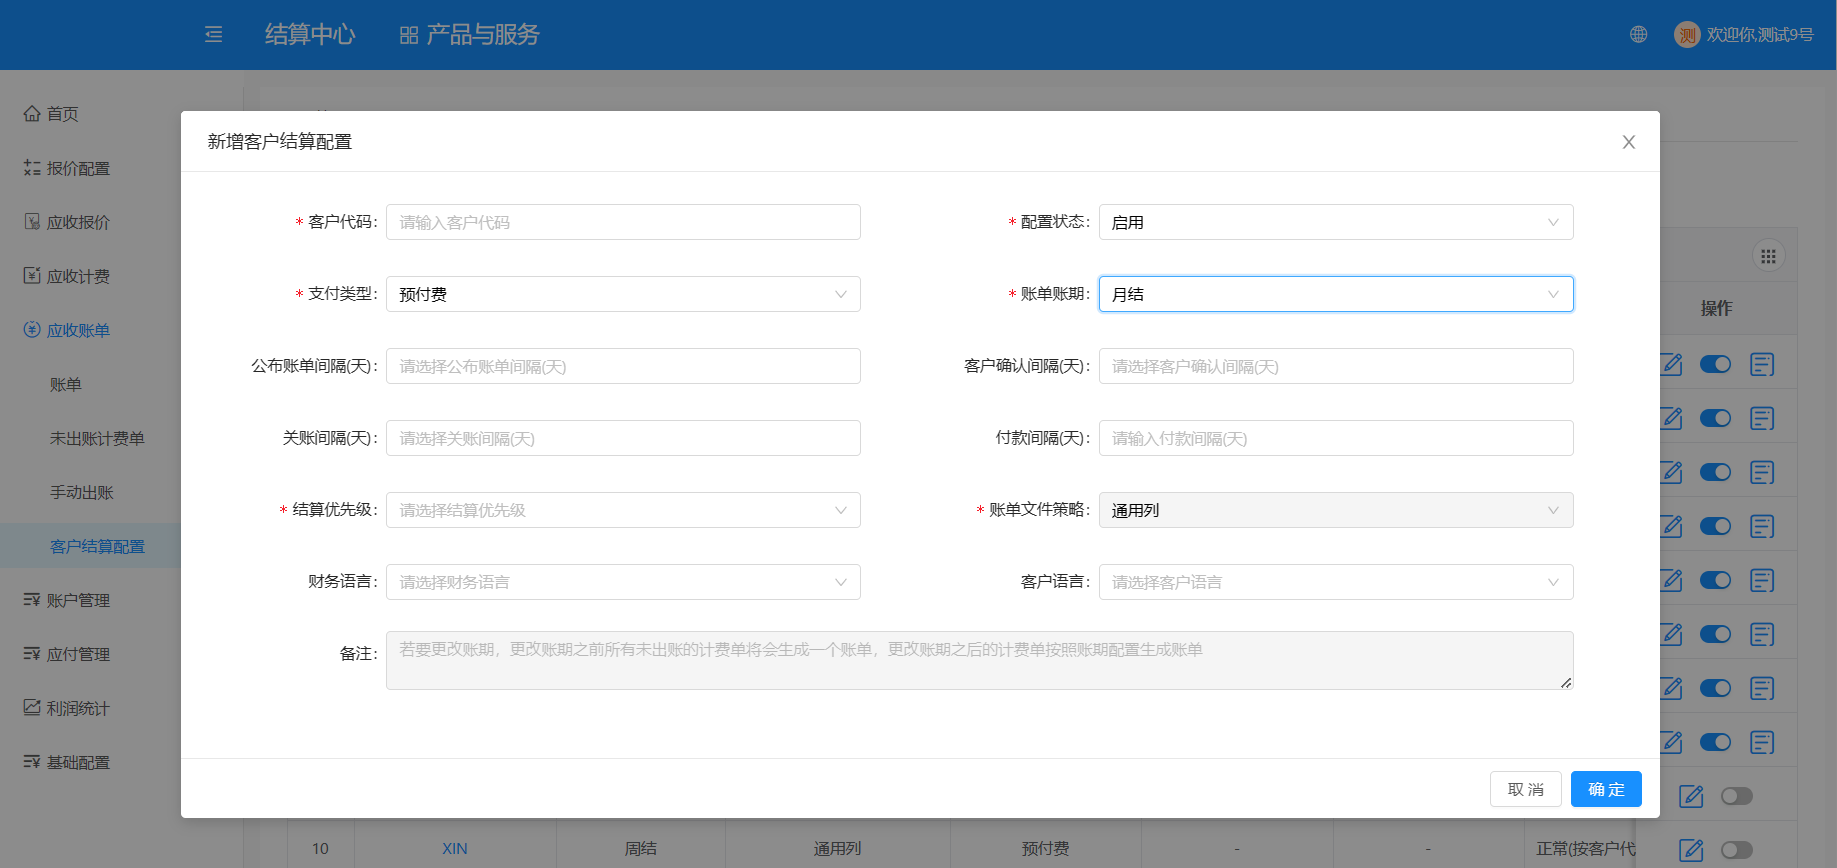The width and height of the screenshot is (1837, 868).
Task: Open the detail icon in the second table row
Action: pyautogui.click(x=1762, y=418)
